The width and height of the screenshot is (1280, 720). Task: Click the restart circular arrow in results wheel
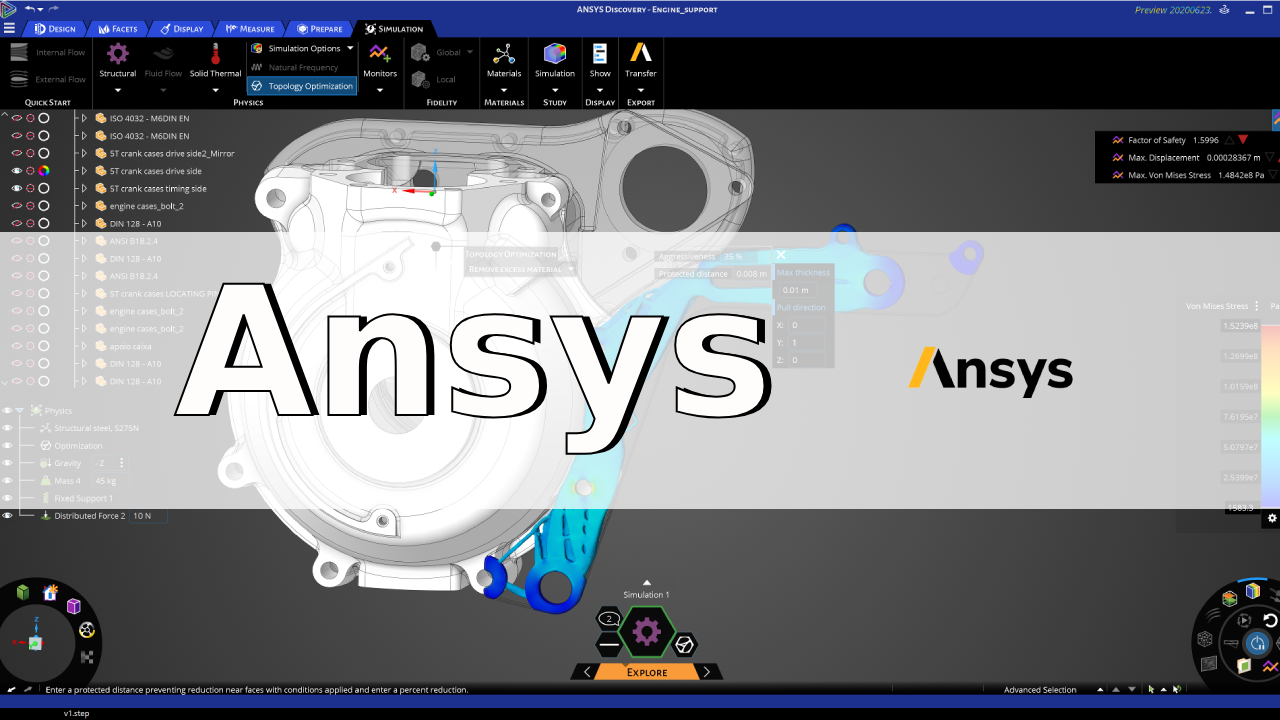click(x=1270, y=621)
